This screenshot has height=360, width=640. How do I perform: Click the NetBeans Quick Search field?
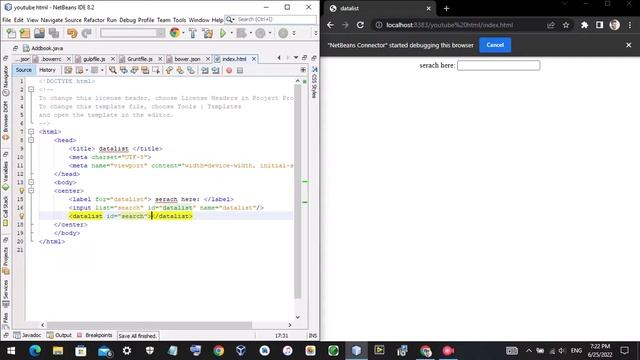coord(270,20)
